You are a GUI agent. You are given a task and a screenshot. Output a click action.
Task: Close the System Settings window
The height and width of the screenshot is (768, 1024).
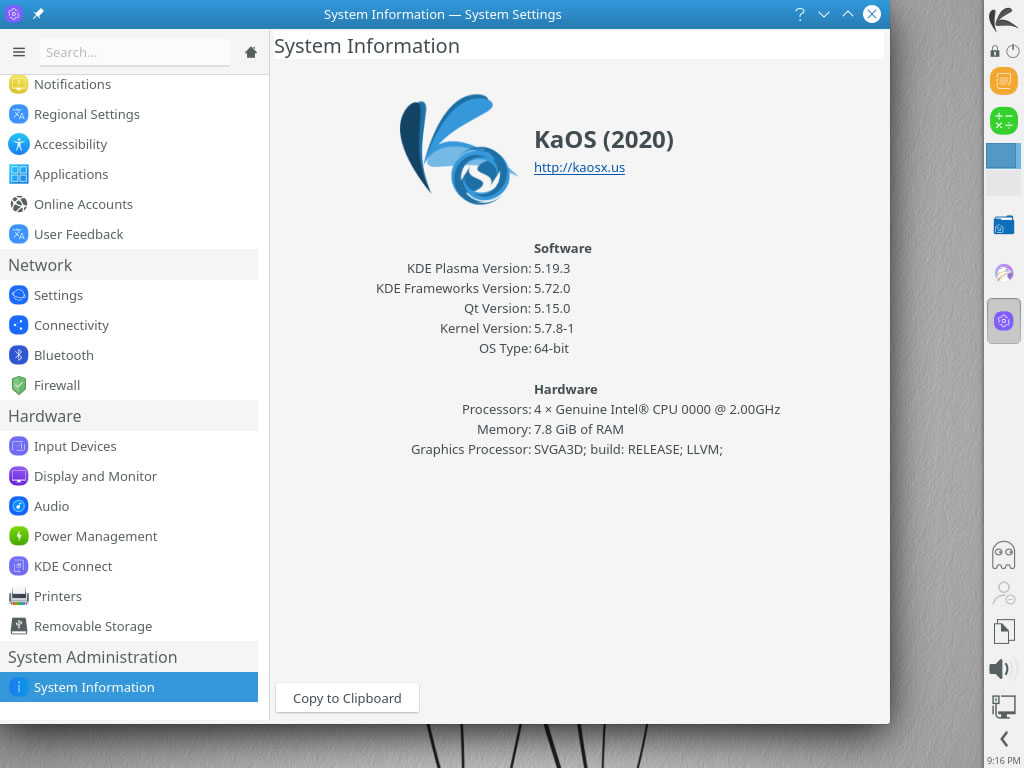click(x=872, y=14)
